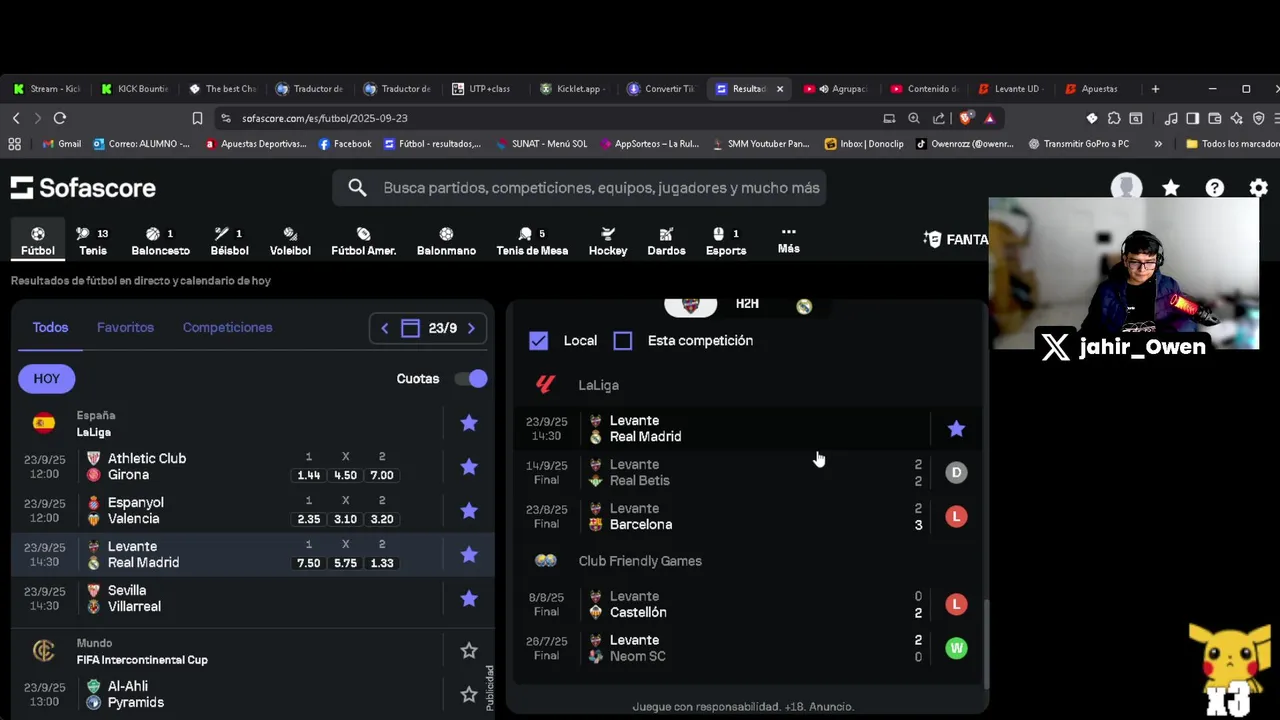Open the Gmail bookmark
The image size is (1280, 720).
pyautogui.click(x=61, y=144)
